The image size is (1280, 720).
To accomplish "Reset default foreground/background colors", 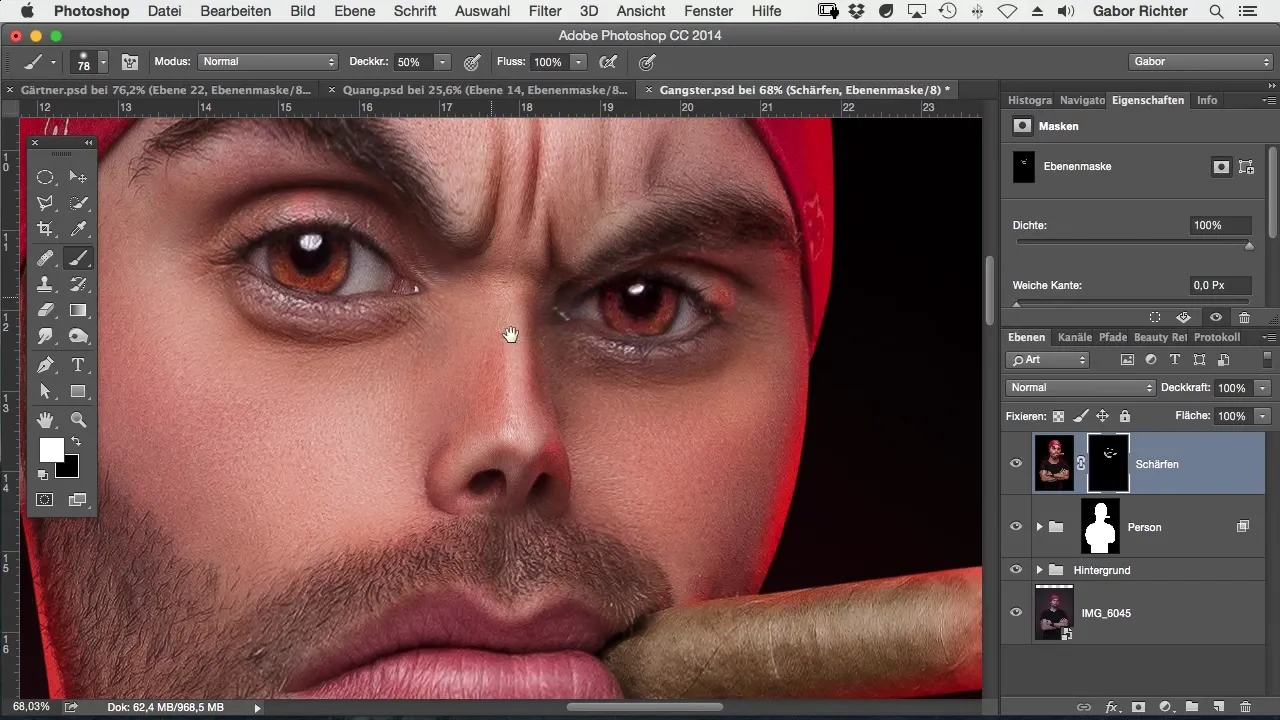I will click(43, 475).
